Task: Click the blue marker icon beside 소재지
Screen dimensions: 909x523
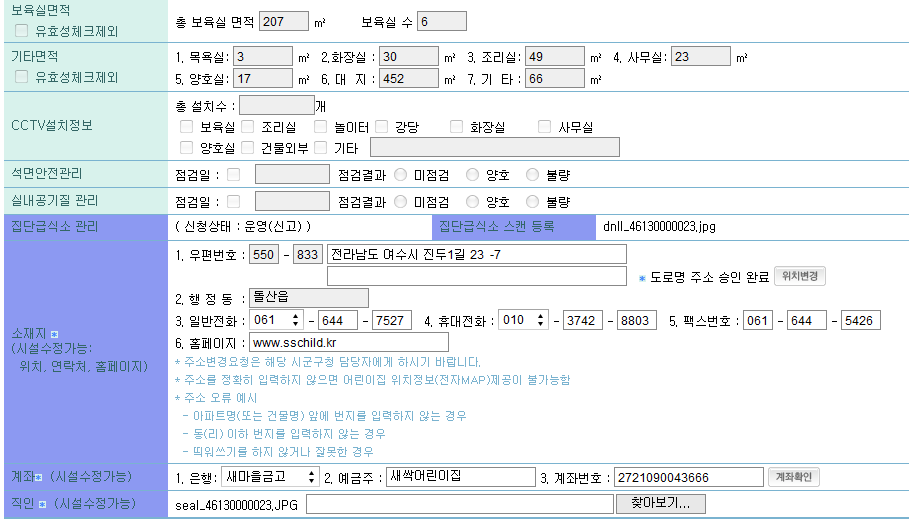Action: [54, 334]
